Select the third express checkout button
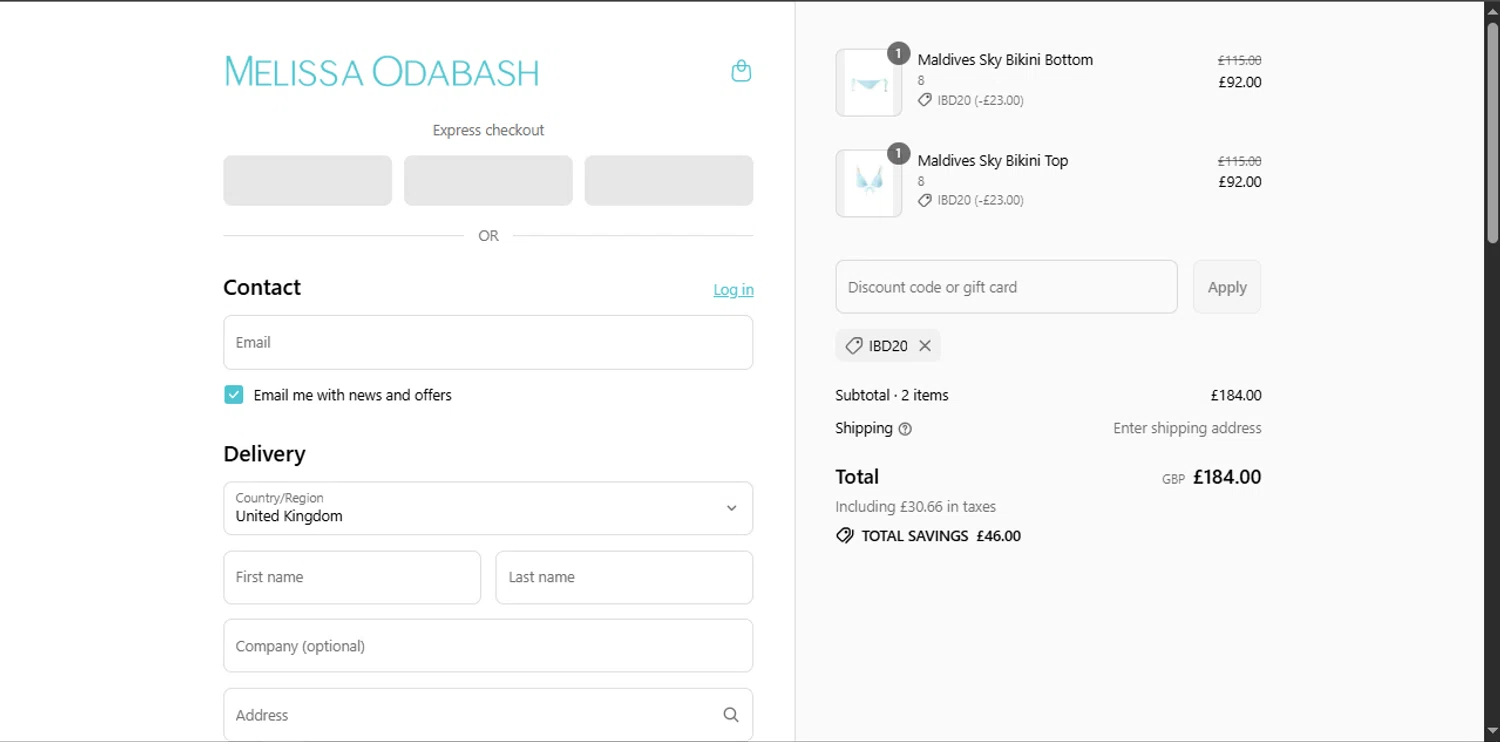 pos(669,180)
